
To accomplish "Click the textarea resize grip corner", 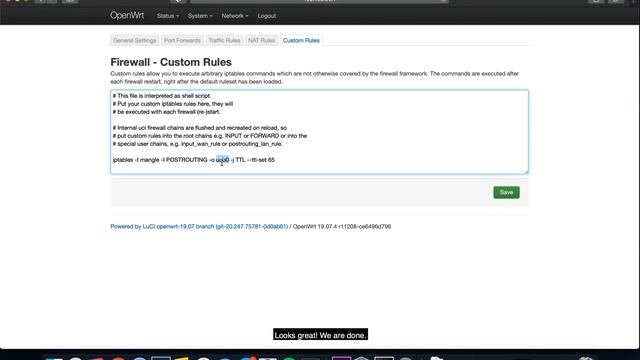I will [x=526, y=171].
